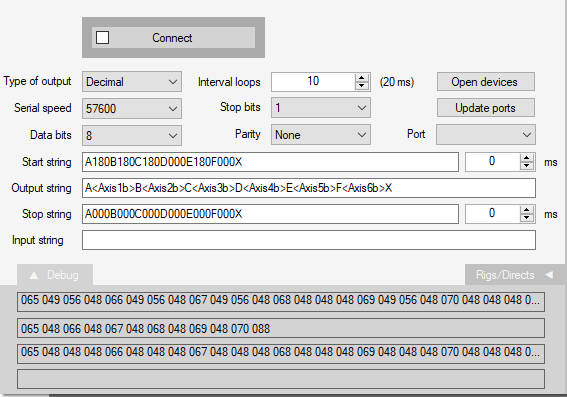Click the Serial speed label
Screen dimensions: 567x397
43,108
